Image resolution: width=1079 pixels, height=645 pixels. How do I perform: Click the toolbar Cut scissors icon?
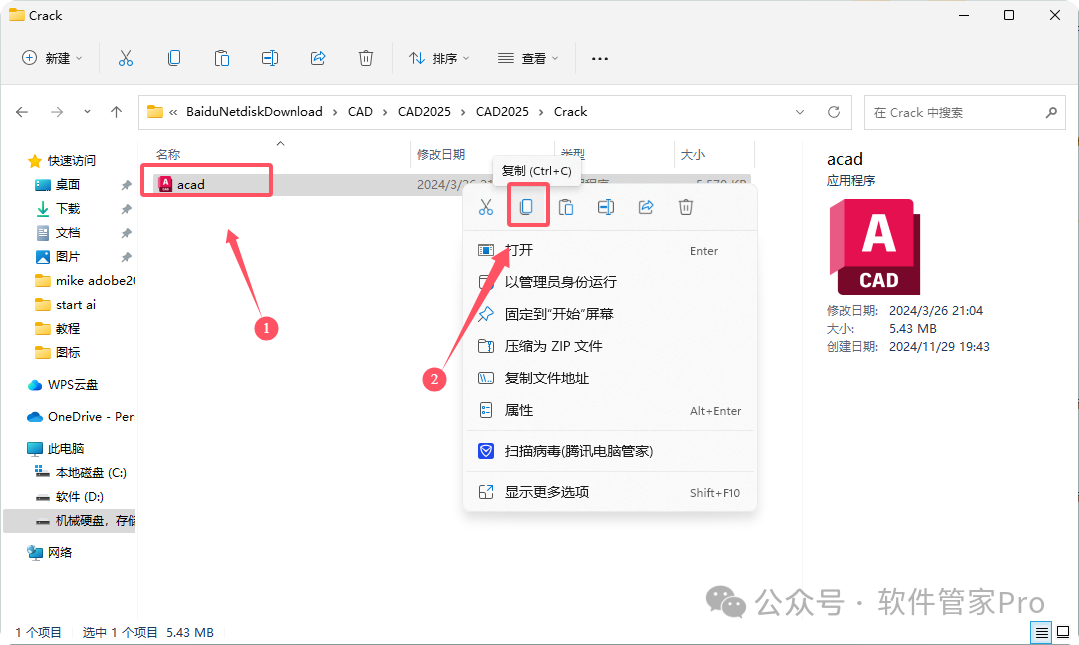pyautogui.click(x=125, y=59)
